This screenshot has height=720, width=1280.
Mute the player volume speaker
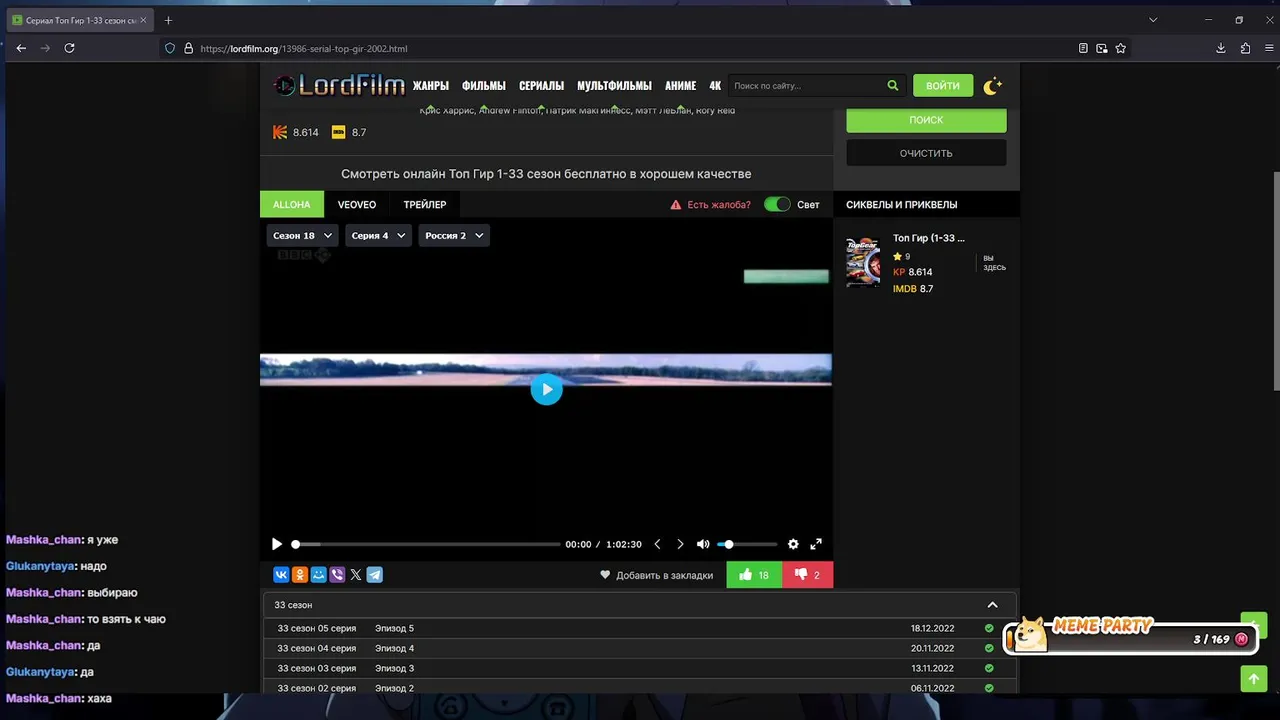point(703,544)
